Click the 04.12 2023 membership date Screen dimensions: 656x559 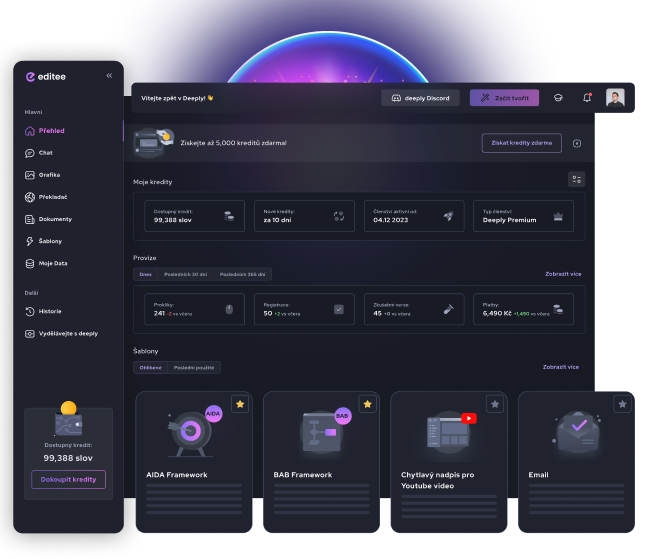[391, 220]
